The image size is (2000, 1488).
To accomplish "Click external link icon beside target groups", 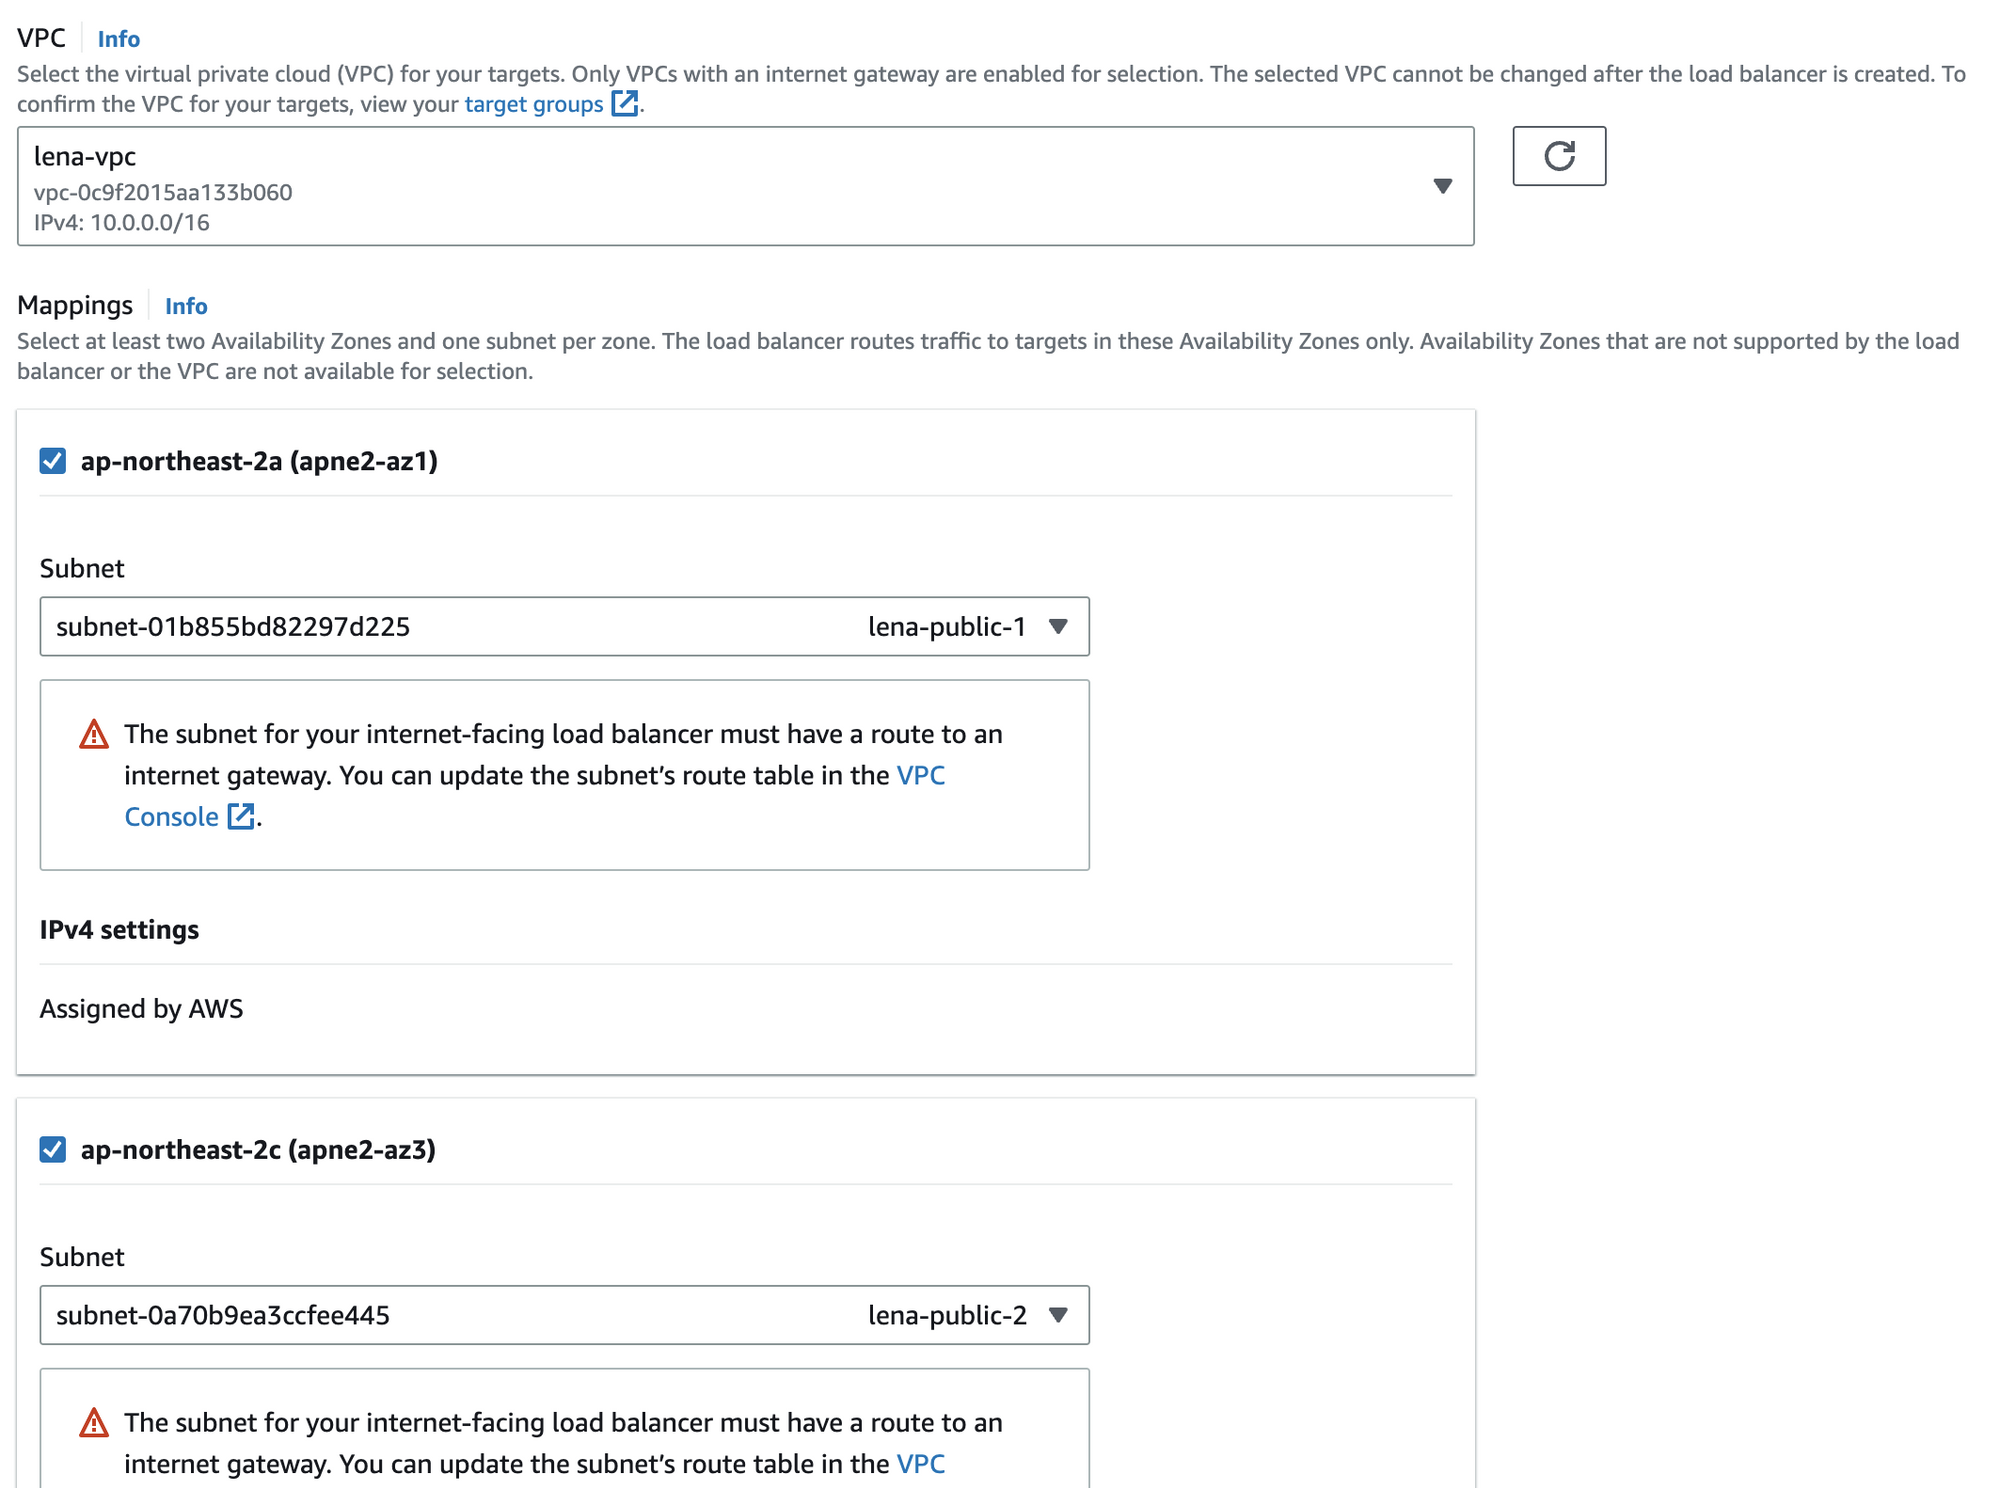I will tap(624, 103).
